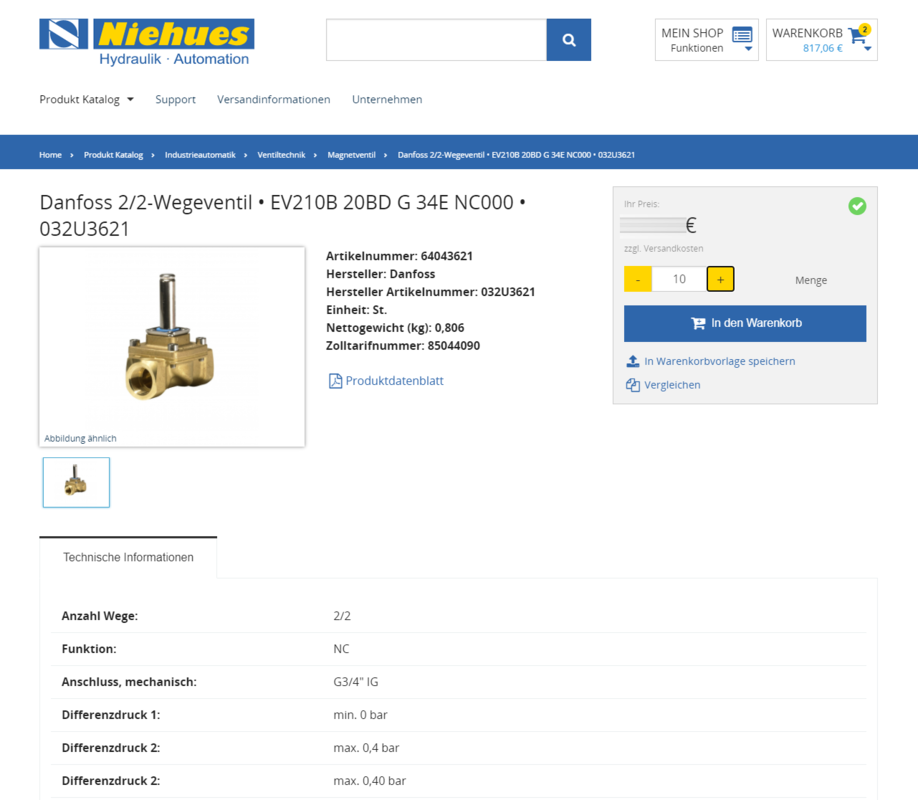Click the cart total 817,06 €

point(823,48)
